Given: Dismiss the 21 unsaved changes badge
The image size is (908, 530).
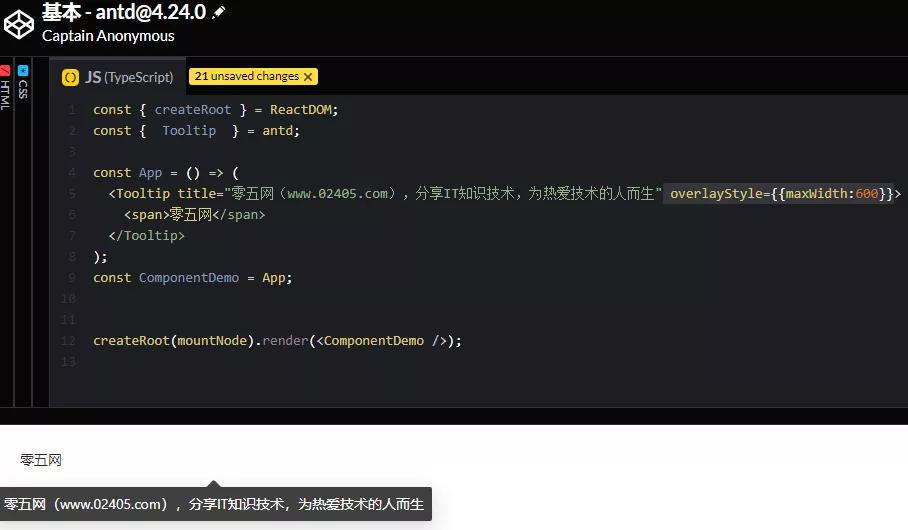Looking at the screenshot, I should pyautogui.click(x=308, y=76).
